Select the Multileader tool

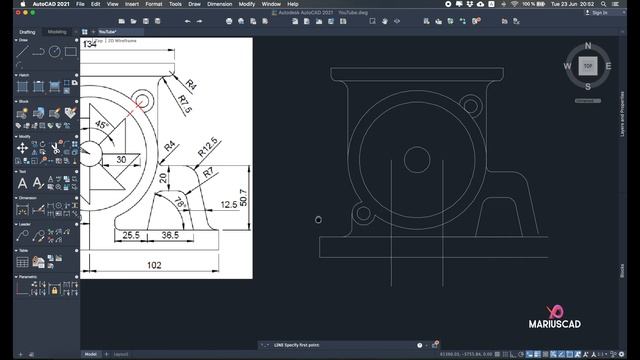[x=22, y=236]
